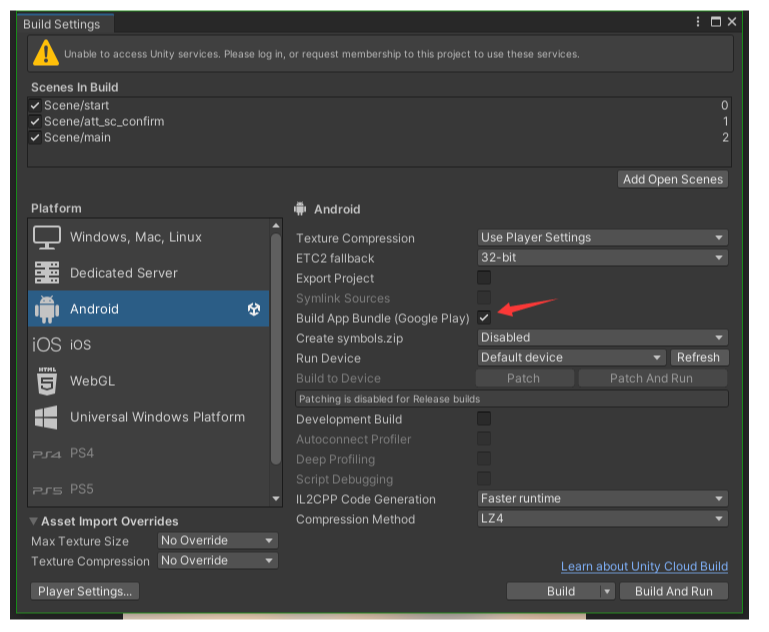Click the Autoconnect Profiler checkbox
This screenshot has height=632, width=769.
(484, 439)
